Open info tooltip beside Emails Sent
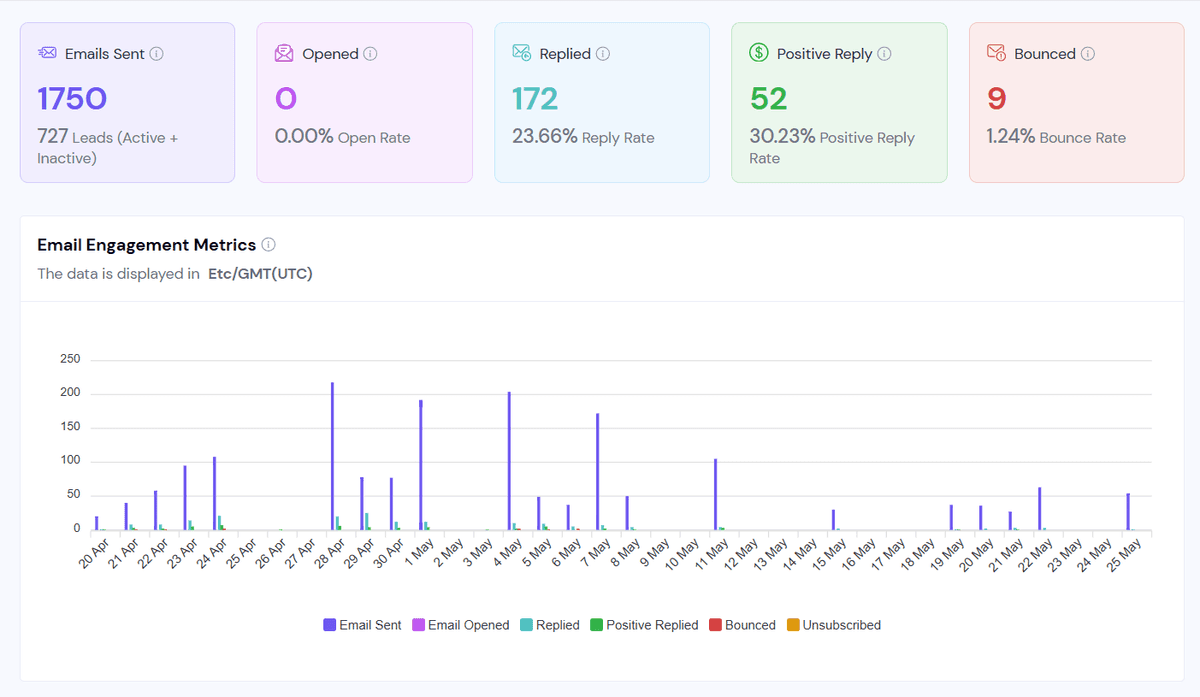This screenshot has width=1200, height=697. (157, 54)
